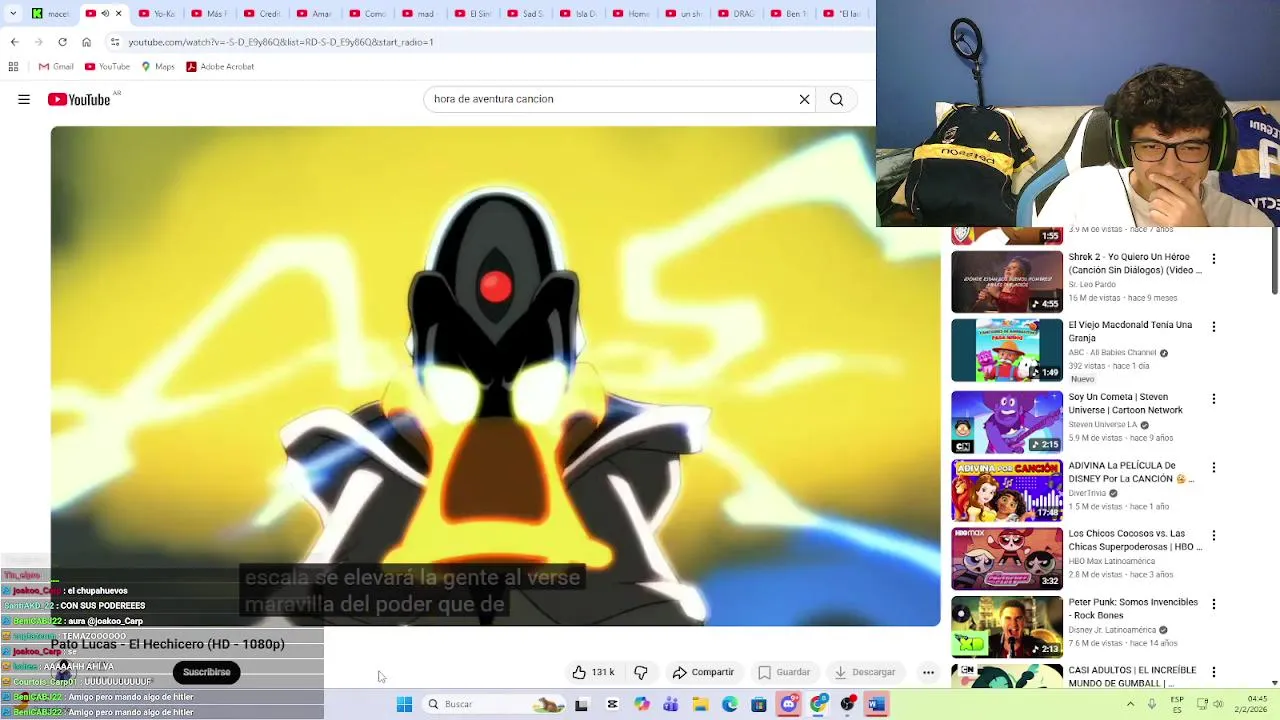Screen dimensions: 1280x720
Task: Run the search with the magnifier button
Action: pyautogui.click(x=837, y=99)
